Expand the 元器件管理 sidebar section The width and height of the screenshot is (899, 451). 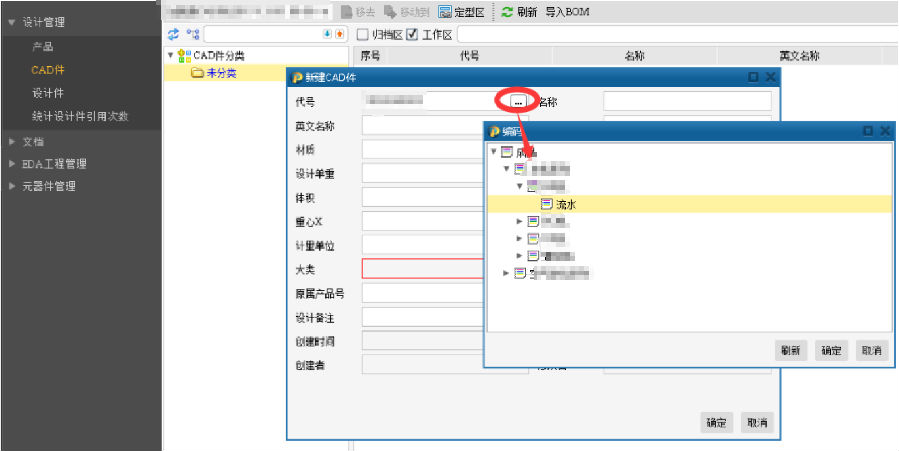11,186
